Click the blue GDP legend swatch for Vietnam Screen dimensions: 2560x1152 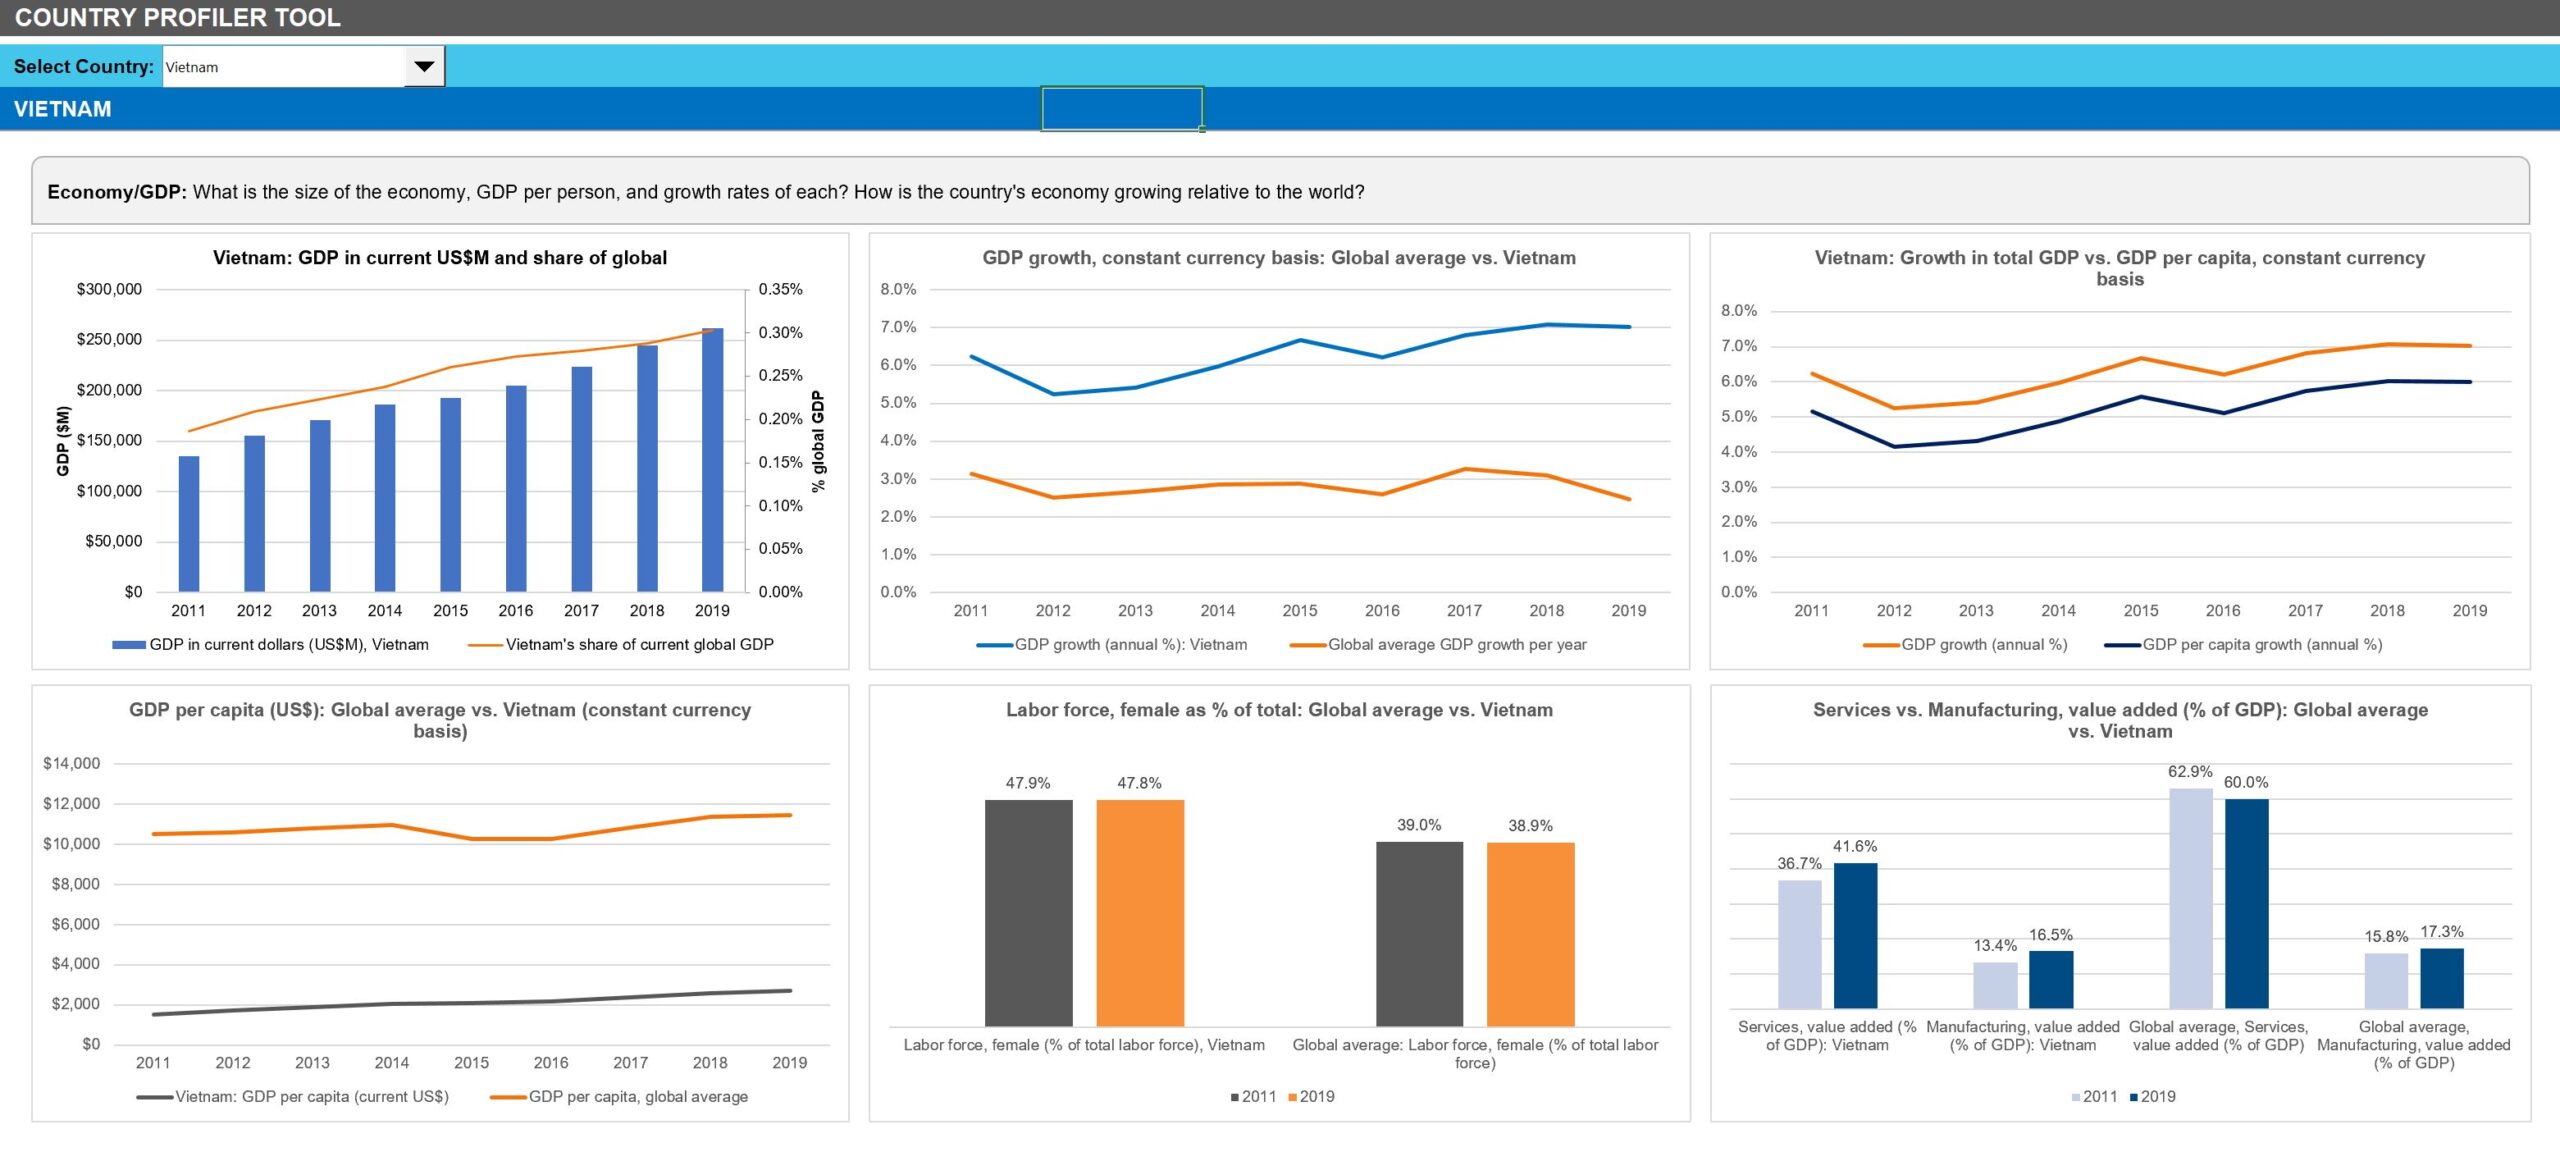pyautogui.click(x=129, y=645)
